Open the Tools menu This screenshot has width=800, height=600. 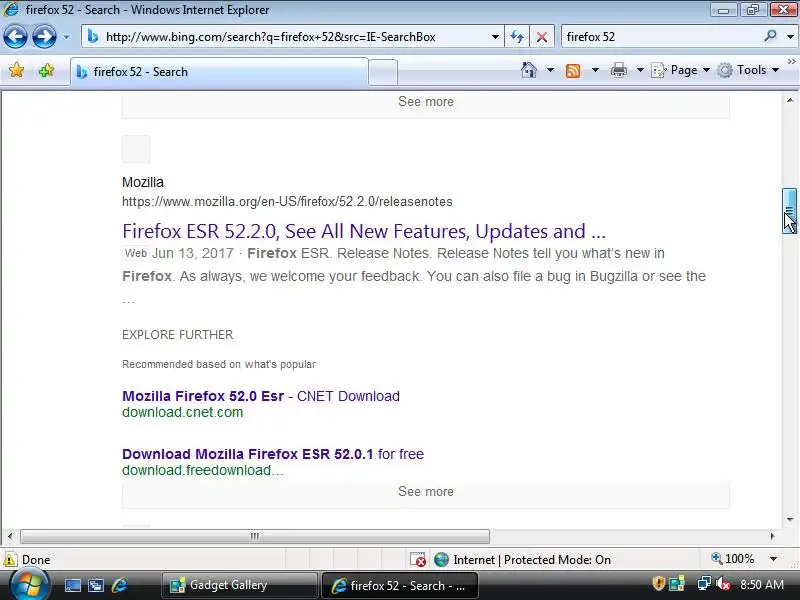(x=748, y=70)
